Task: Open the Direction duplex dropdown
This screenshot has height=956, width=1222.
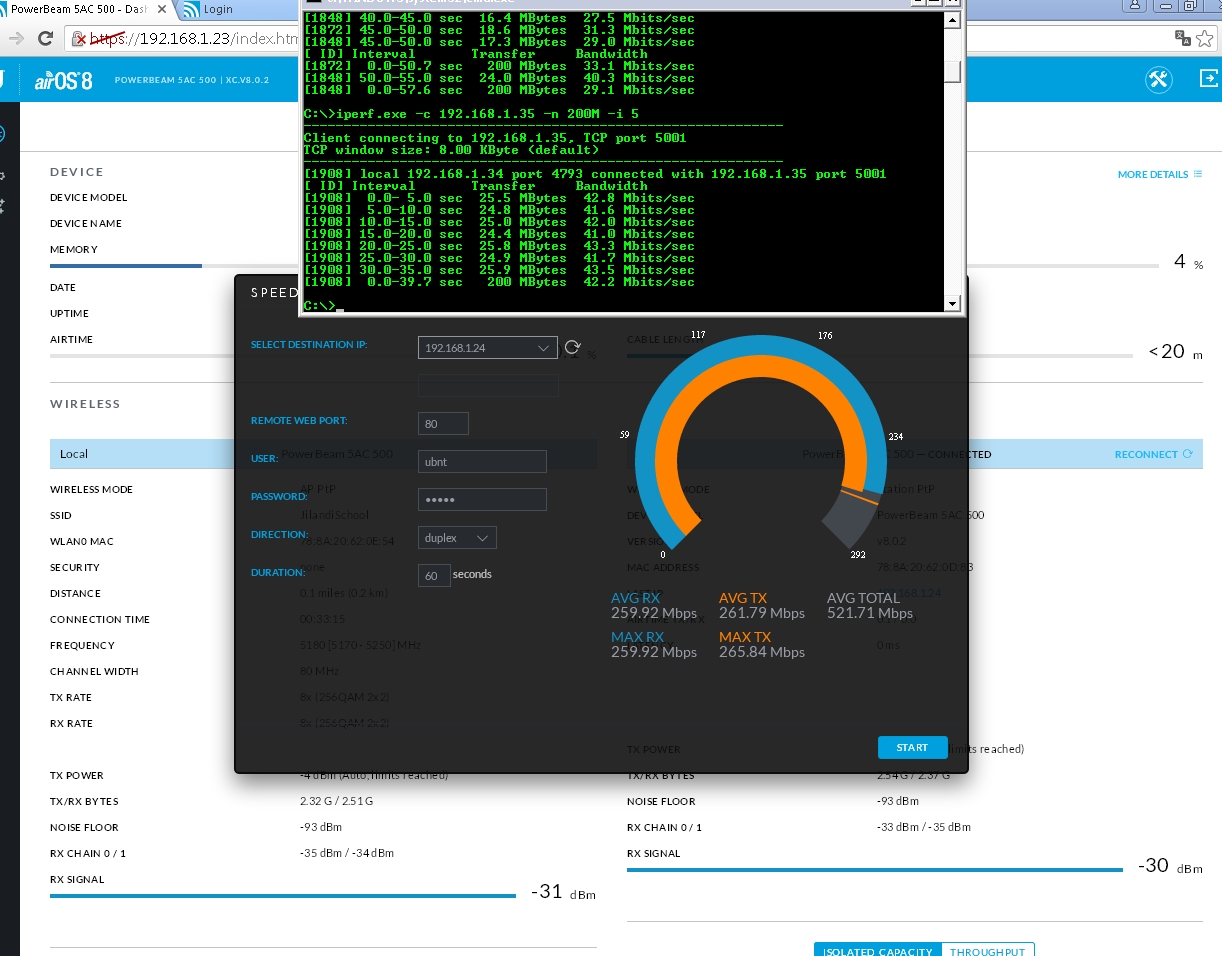Action: (x=457, y=538)
